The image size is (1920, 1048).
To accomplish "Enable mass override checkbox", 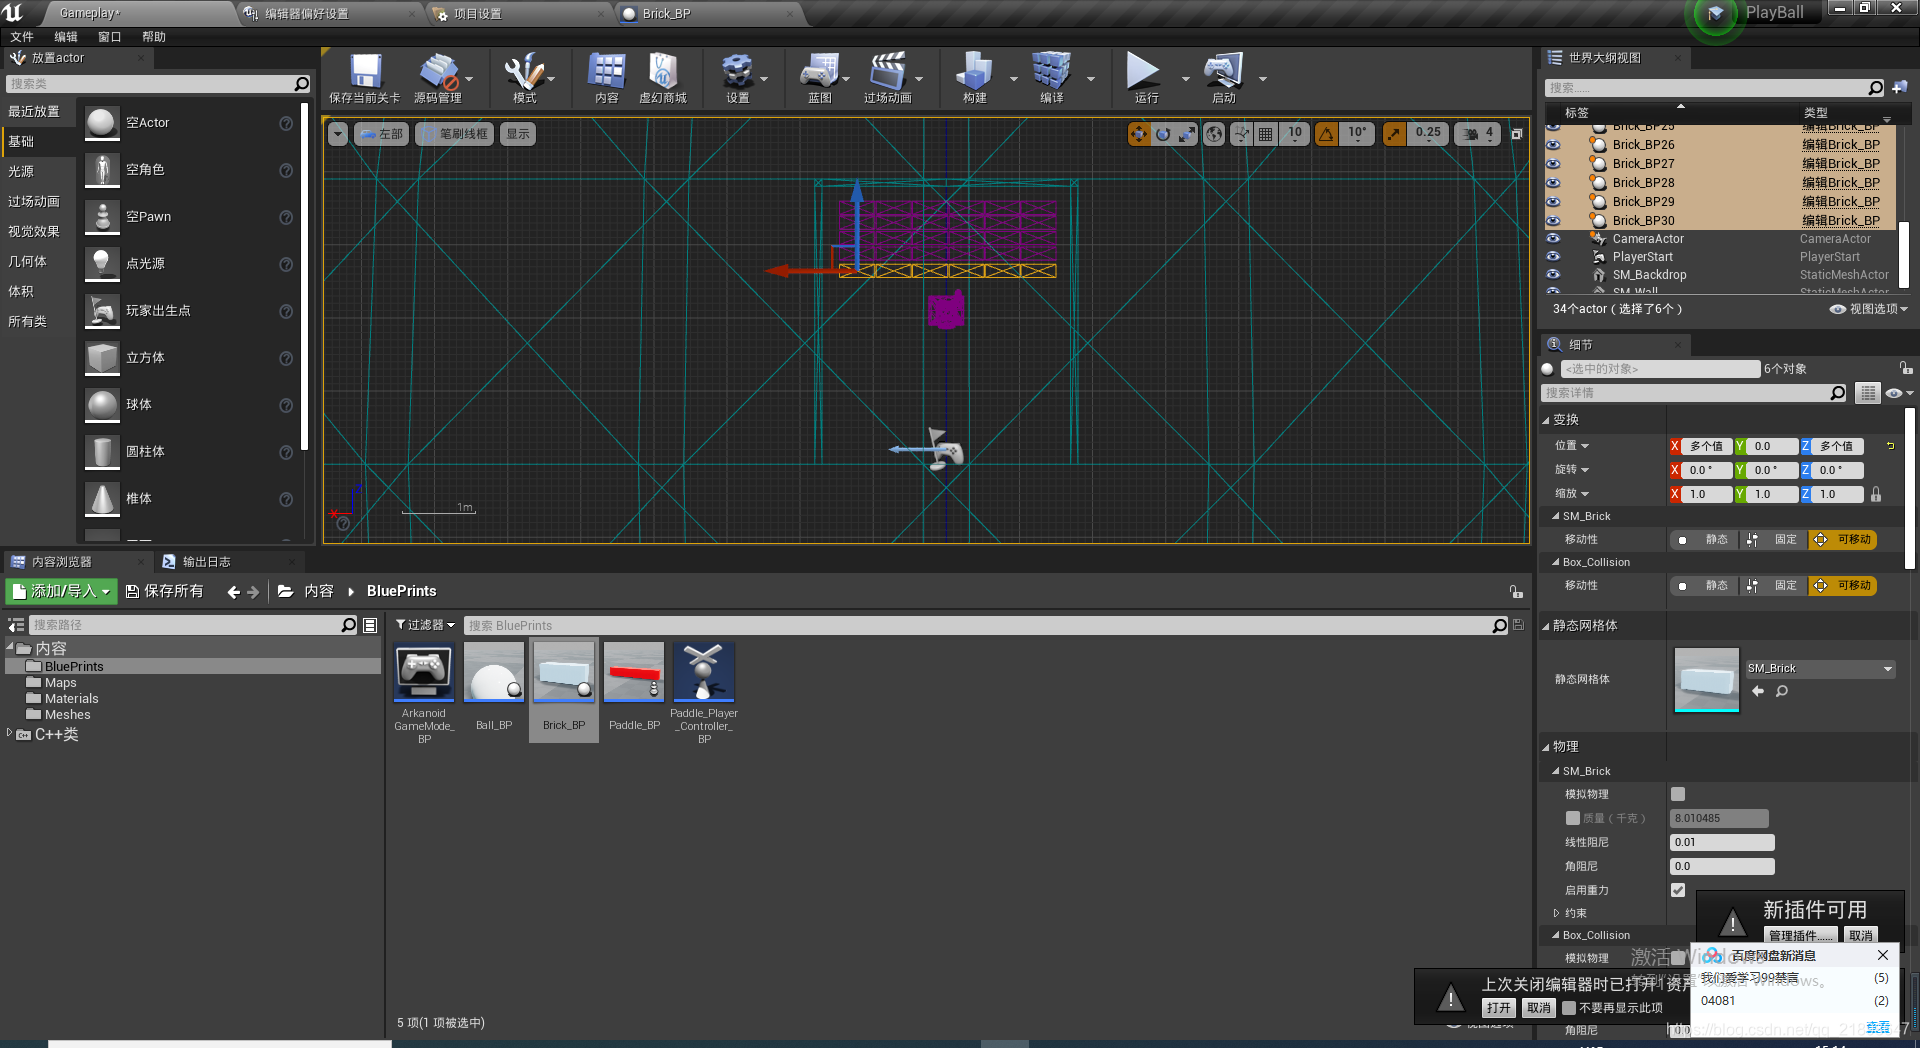I will [x=1573, y=818].
